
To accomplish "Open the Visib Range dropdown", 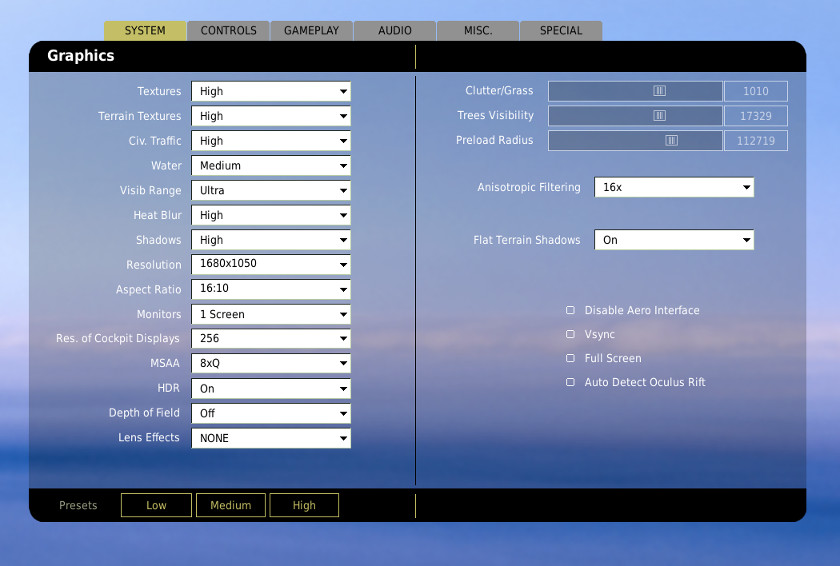I will point(271,191).
